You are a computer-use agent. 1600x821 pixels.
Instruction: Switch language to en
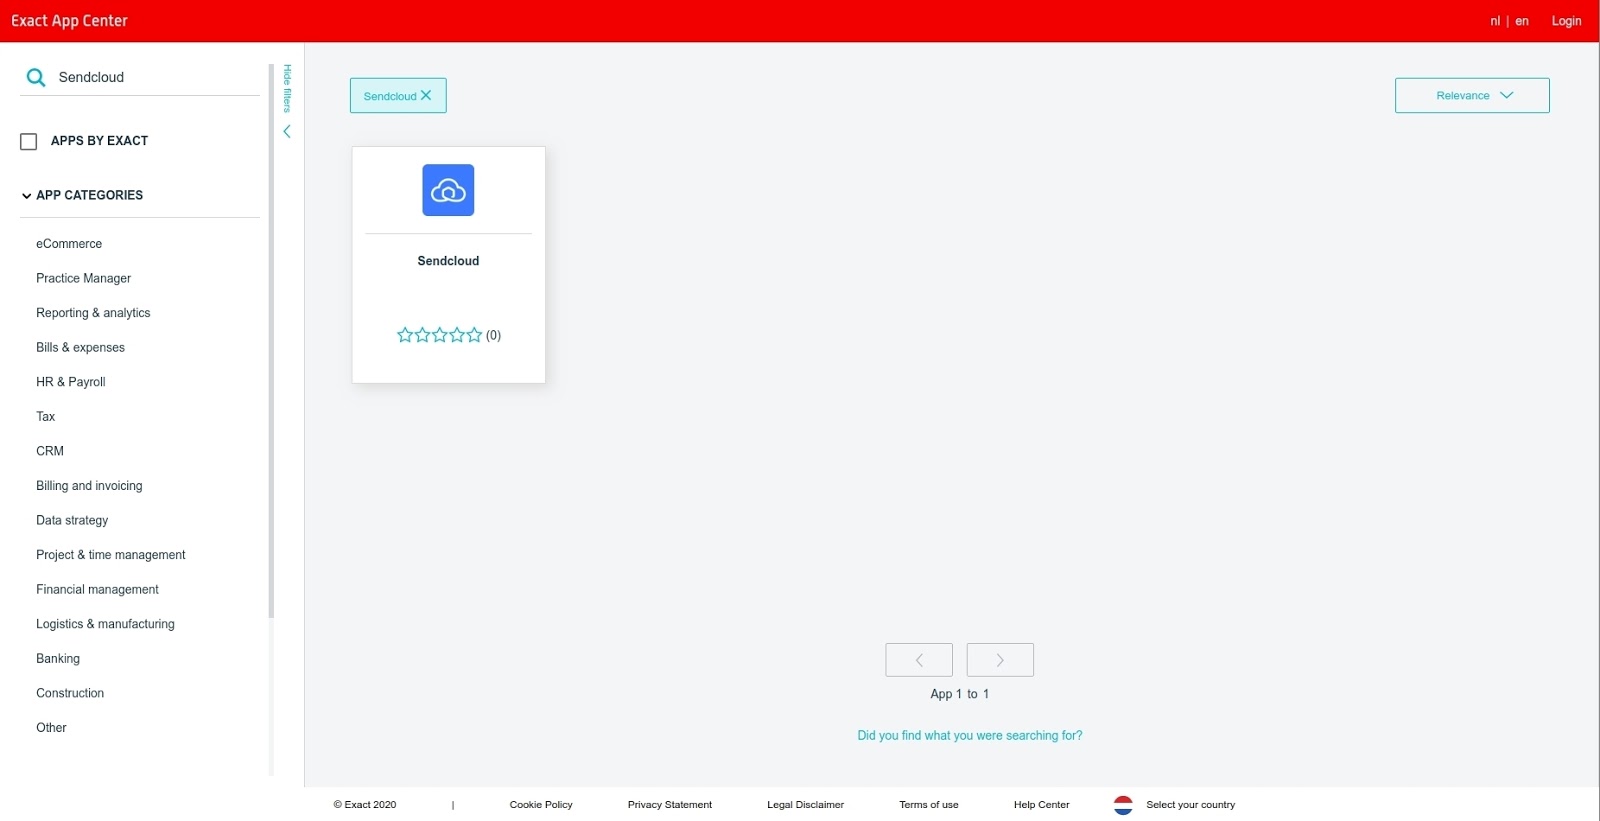click(1522, 21)
